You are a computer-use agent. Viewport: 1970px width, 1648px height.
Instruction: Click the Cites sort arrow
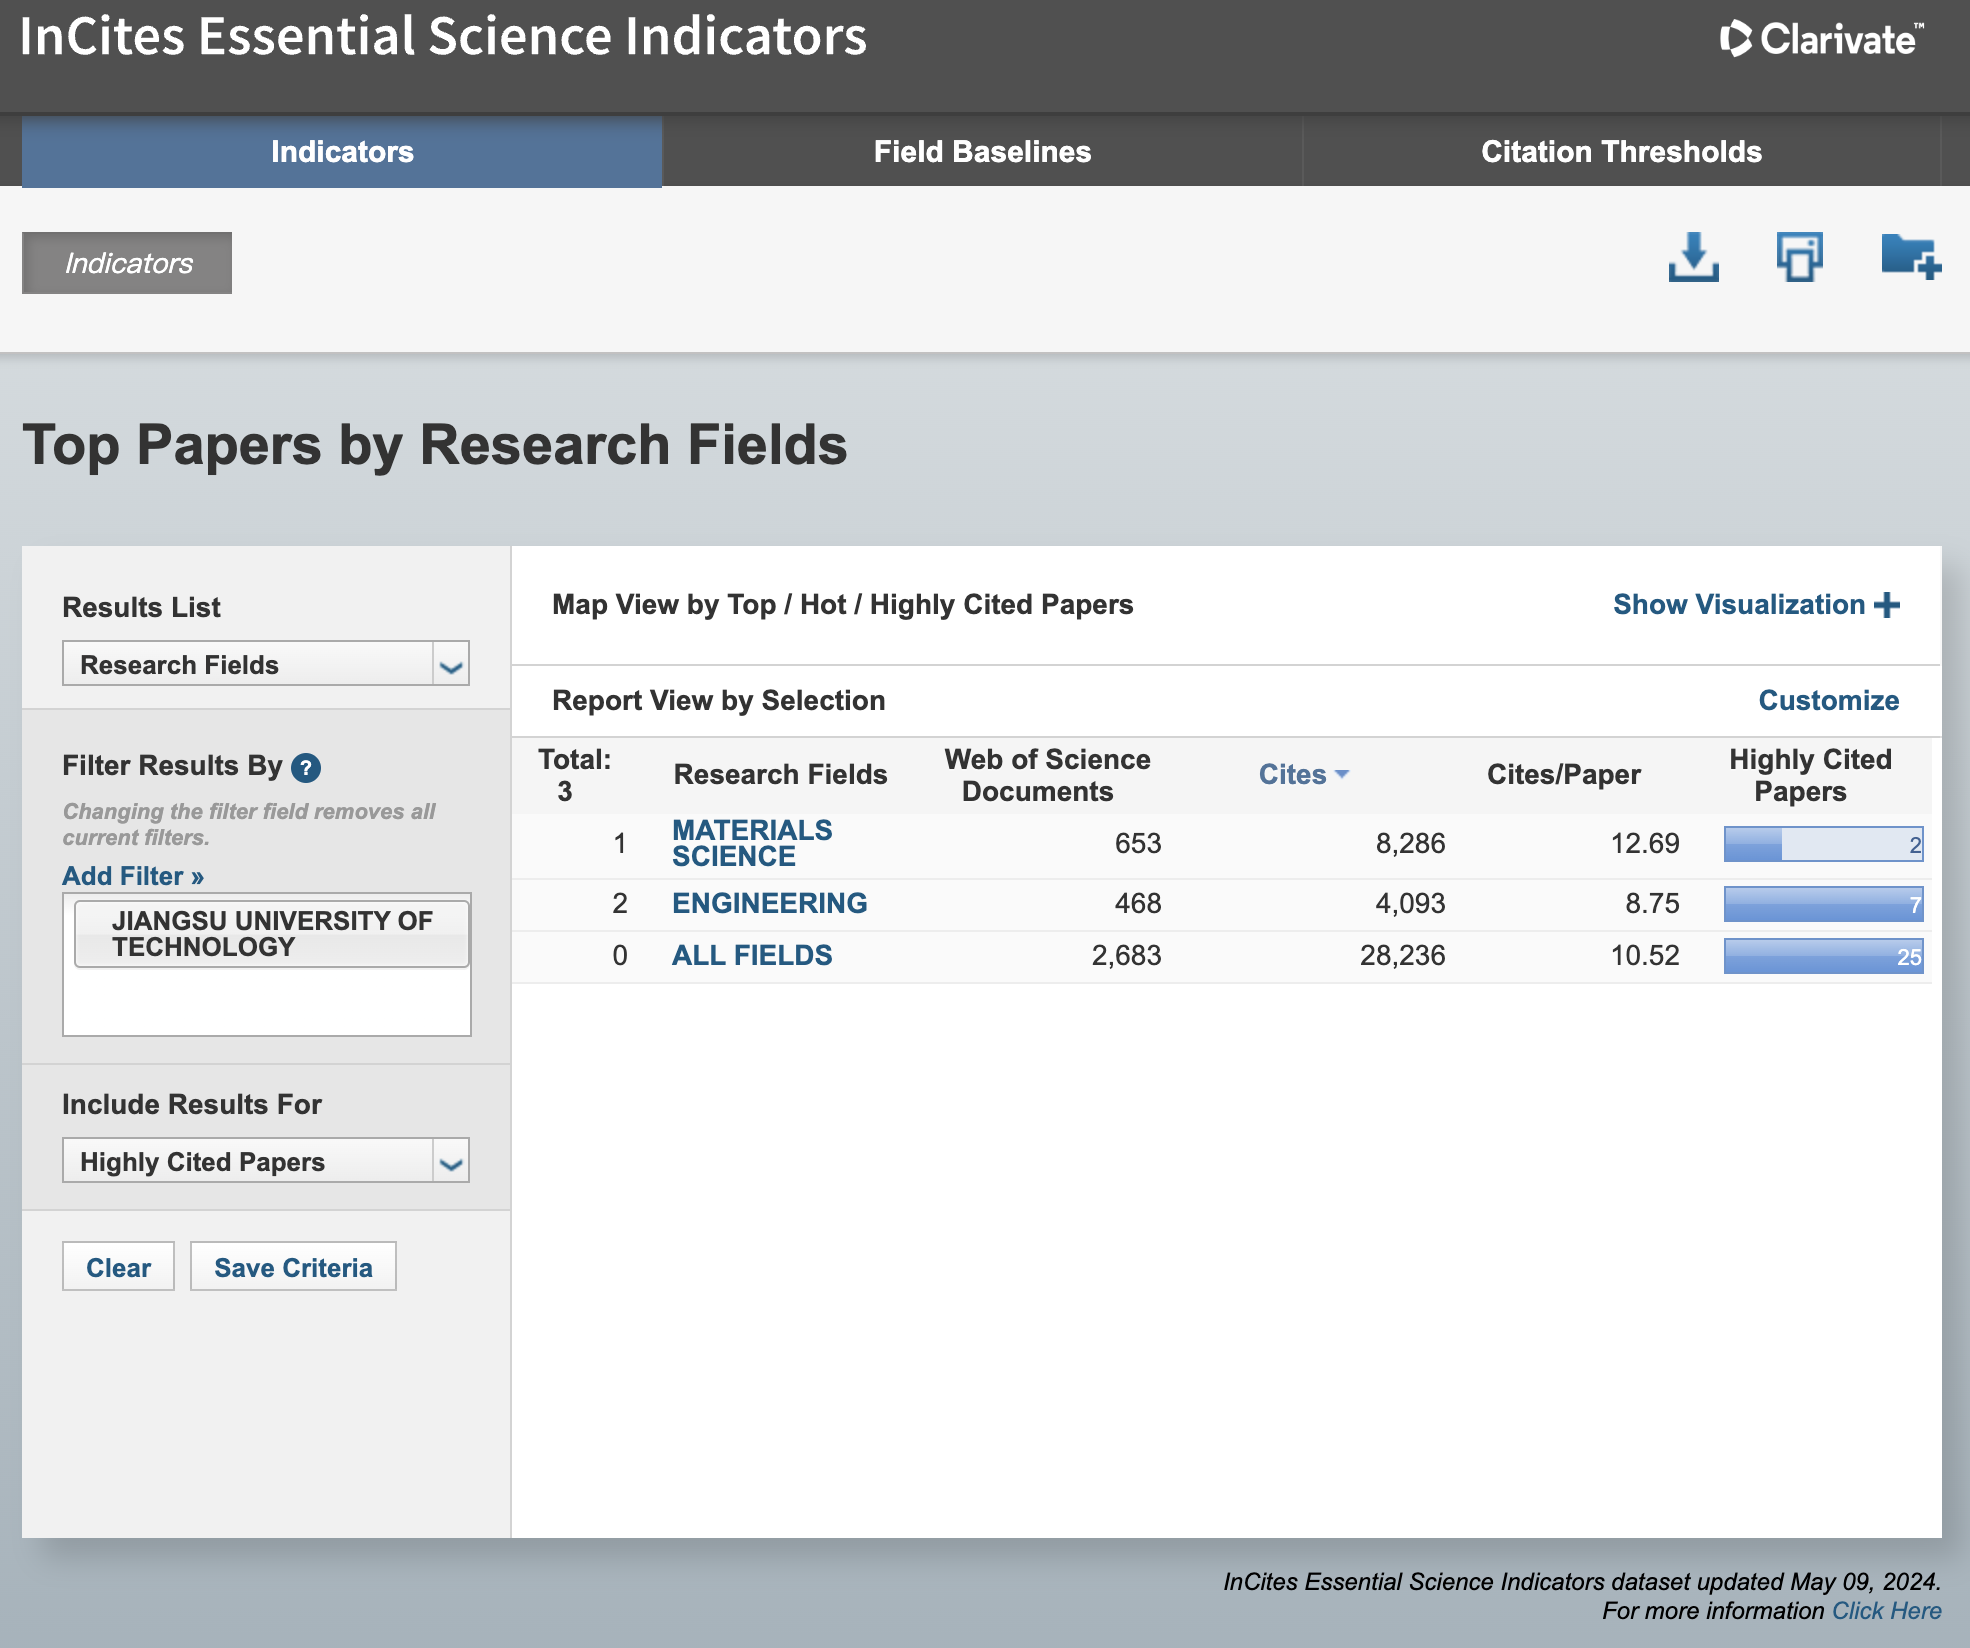[x=1342, y=774]
